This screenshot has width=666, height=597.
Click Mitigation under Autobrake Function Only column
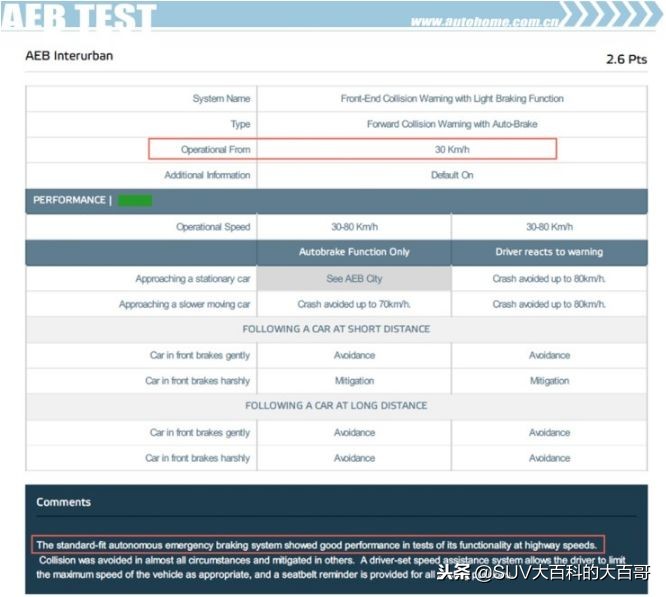354,381
